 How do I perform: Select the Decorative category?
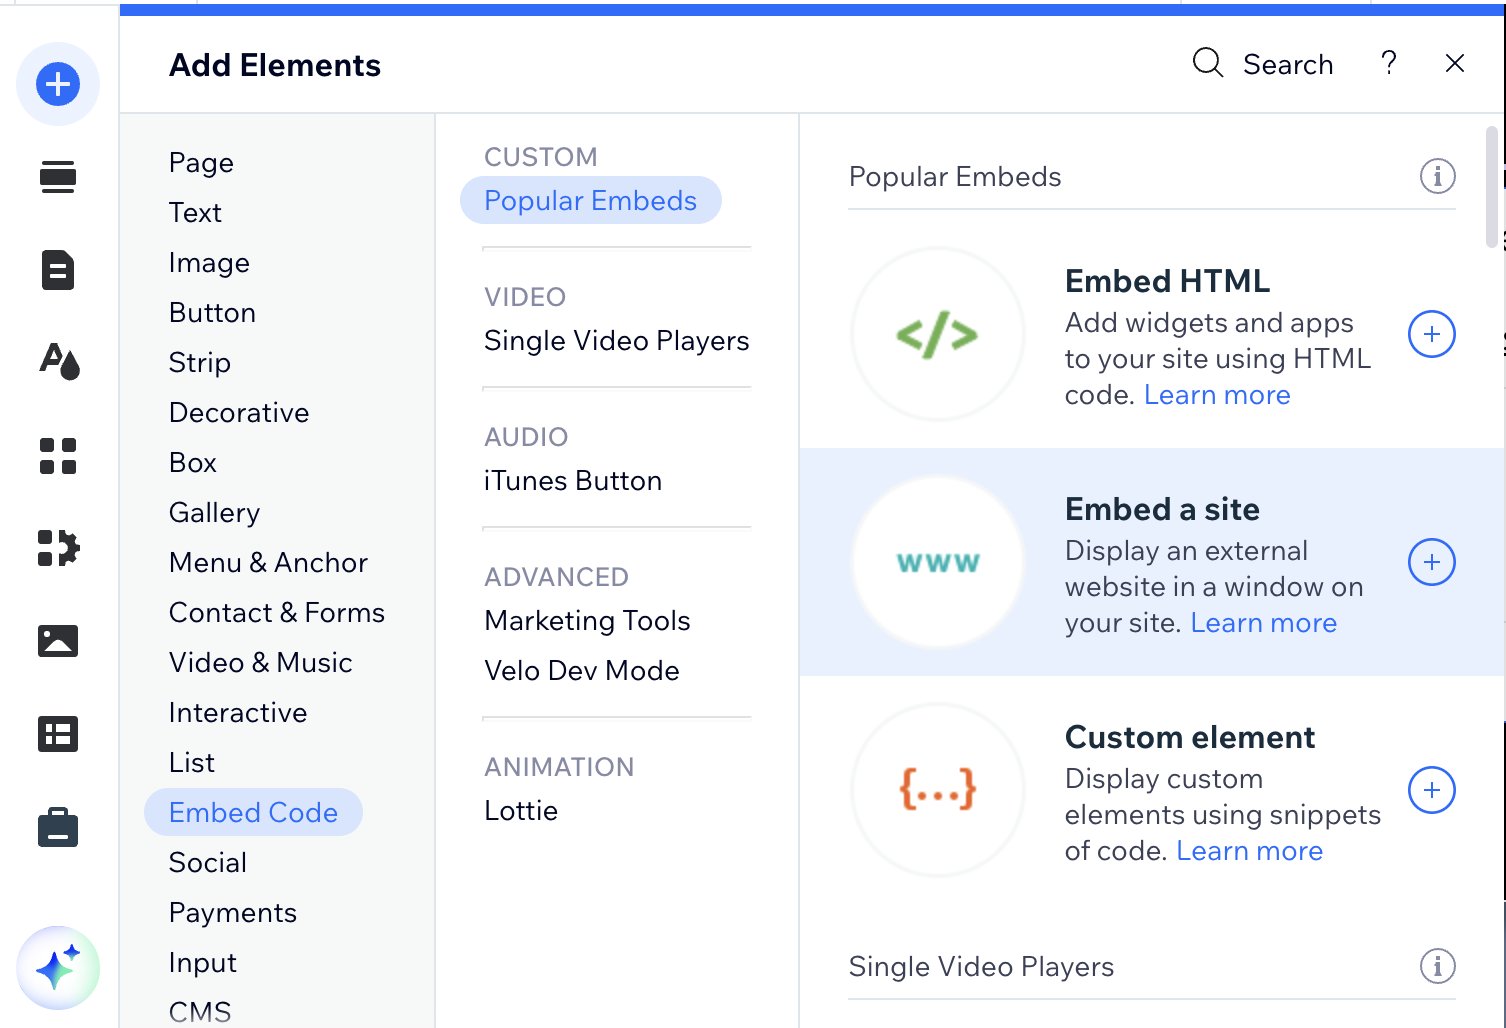tap(239, 413)
